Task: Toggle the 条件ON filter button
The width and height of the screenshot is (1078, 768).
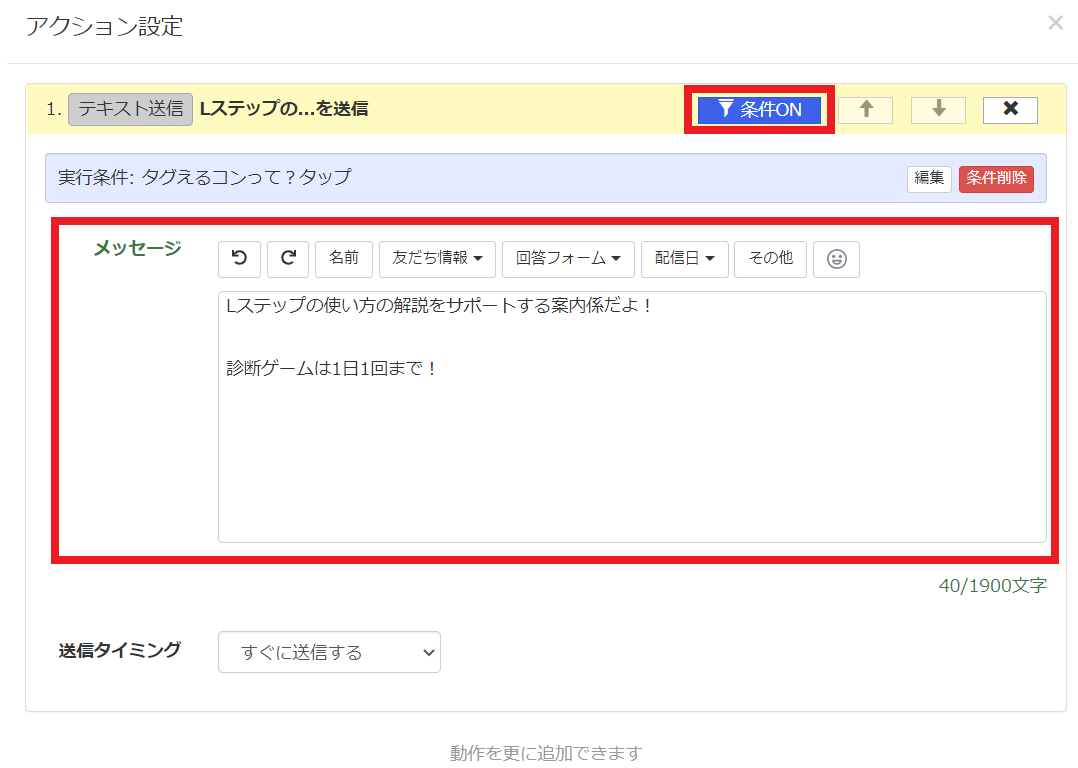Action: point(759,110)
